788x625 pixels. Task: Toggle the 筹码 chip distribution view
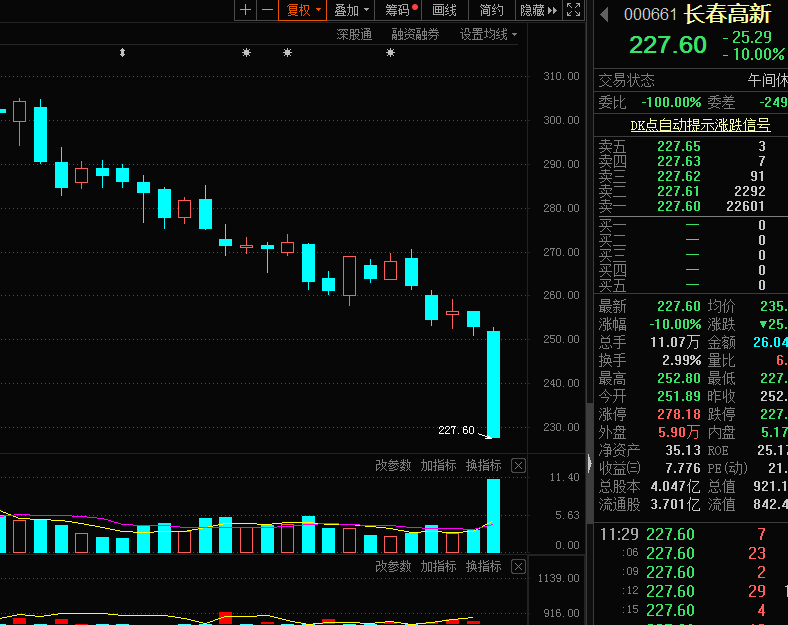tap(399, 10)
